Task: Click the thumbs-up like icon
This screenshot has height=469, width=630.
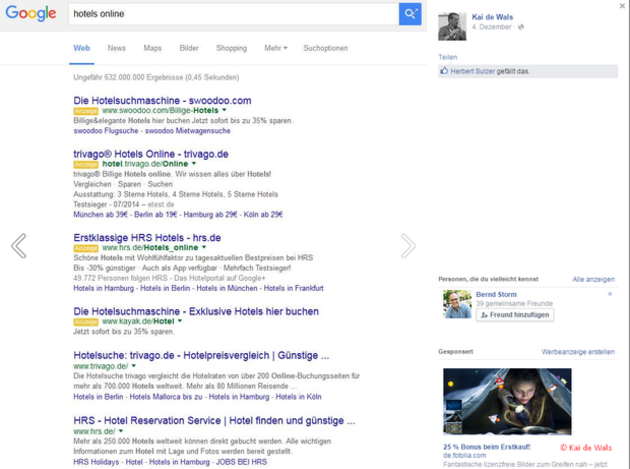Action: tap(444, 71)
